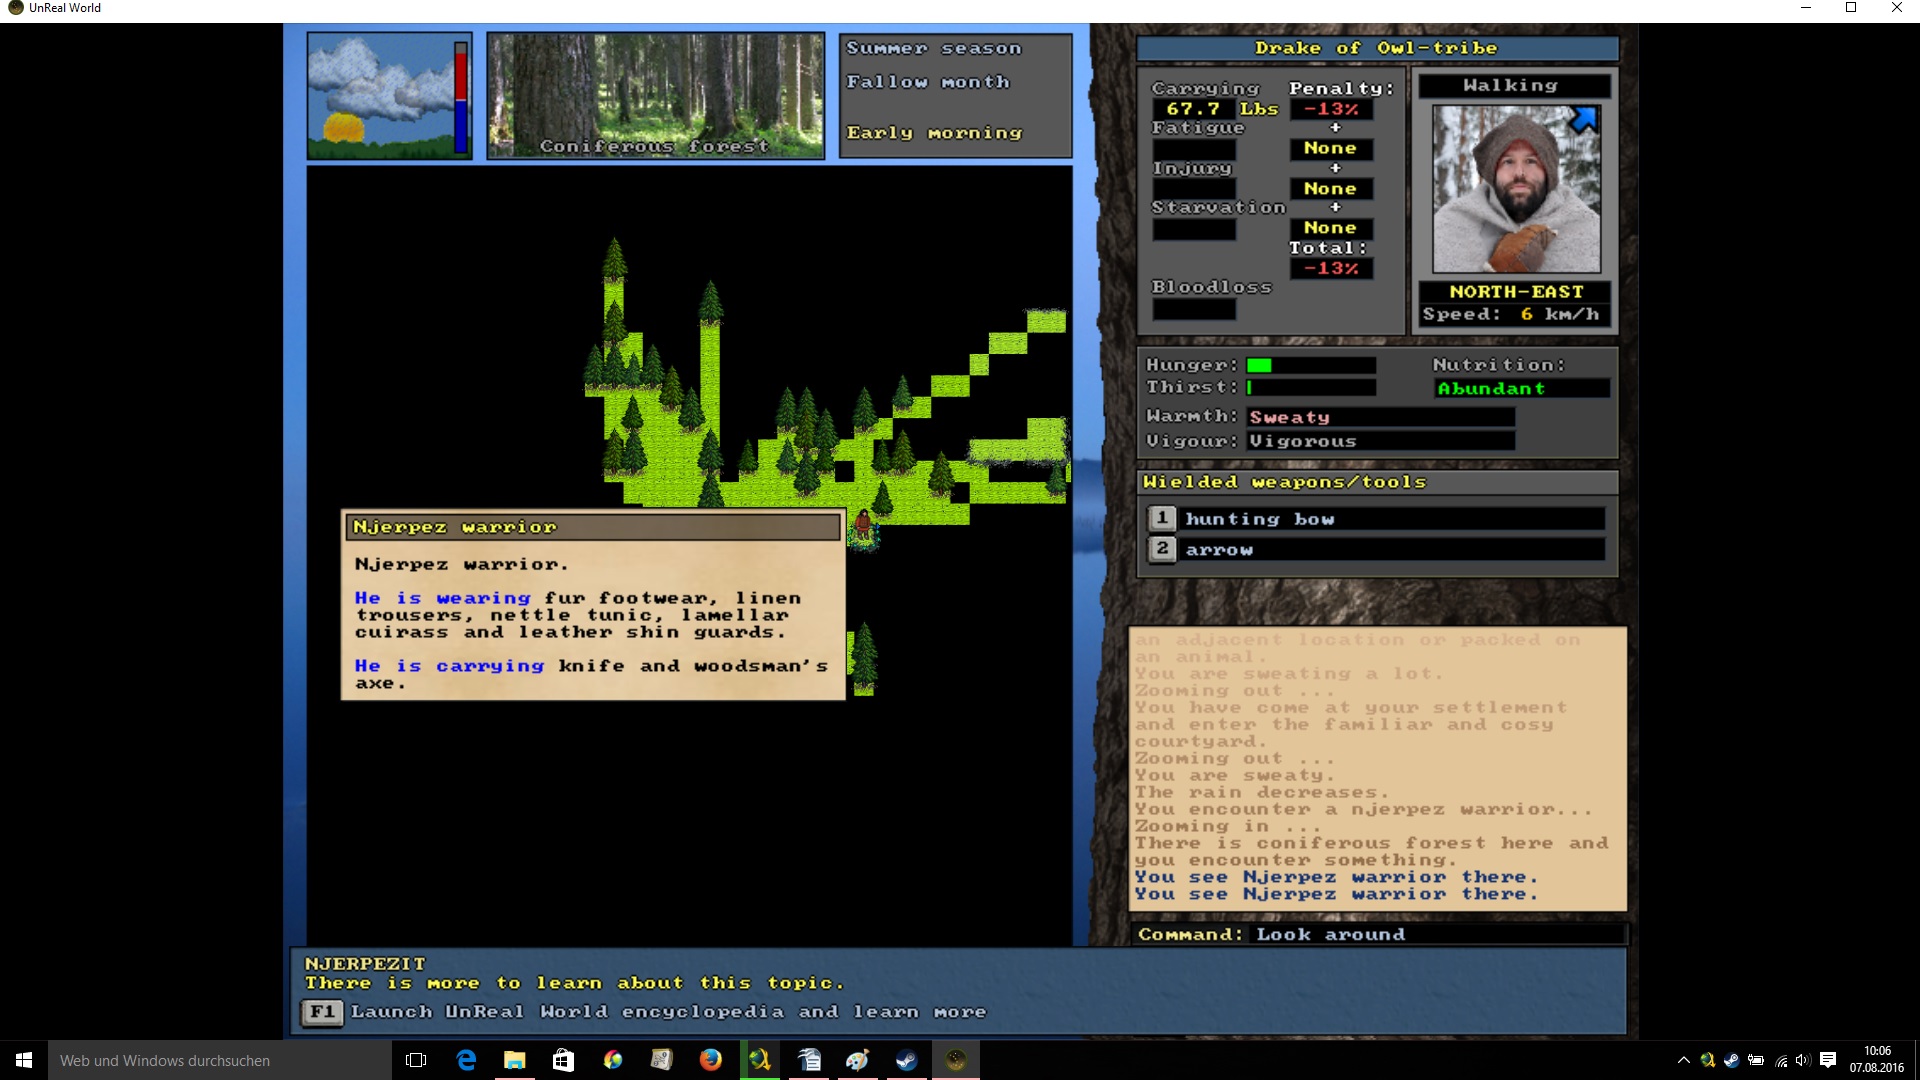Click the 'Vigorous' vigour status
1920x1080 pixels.
point(1302,441)
